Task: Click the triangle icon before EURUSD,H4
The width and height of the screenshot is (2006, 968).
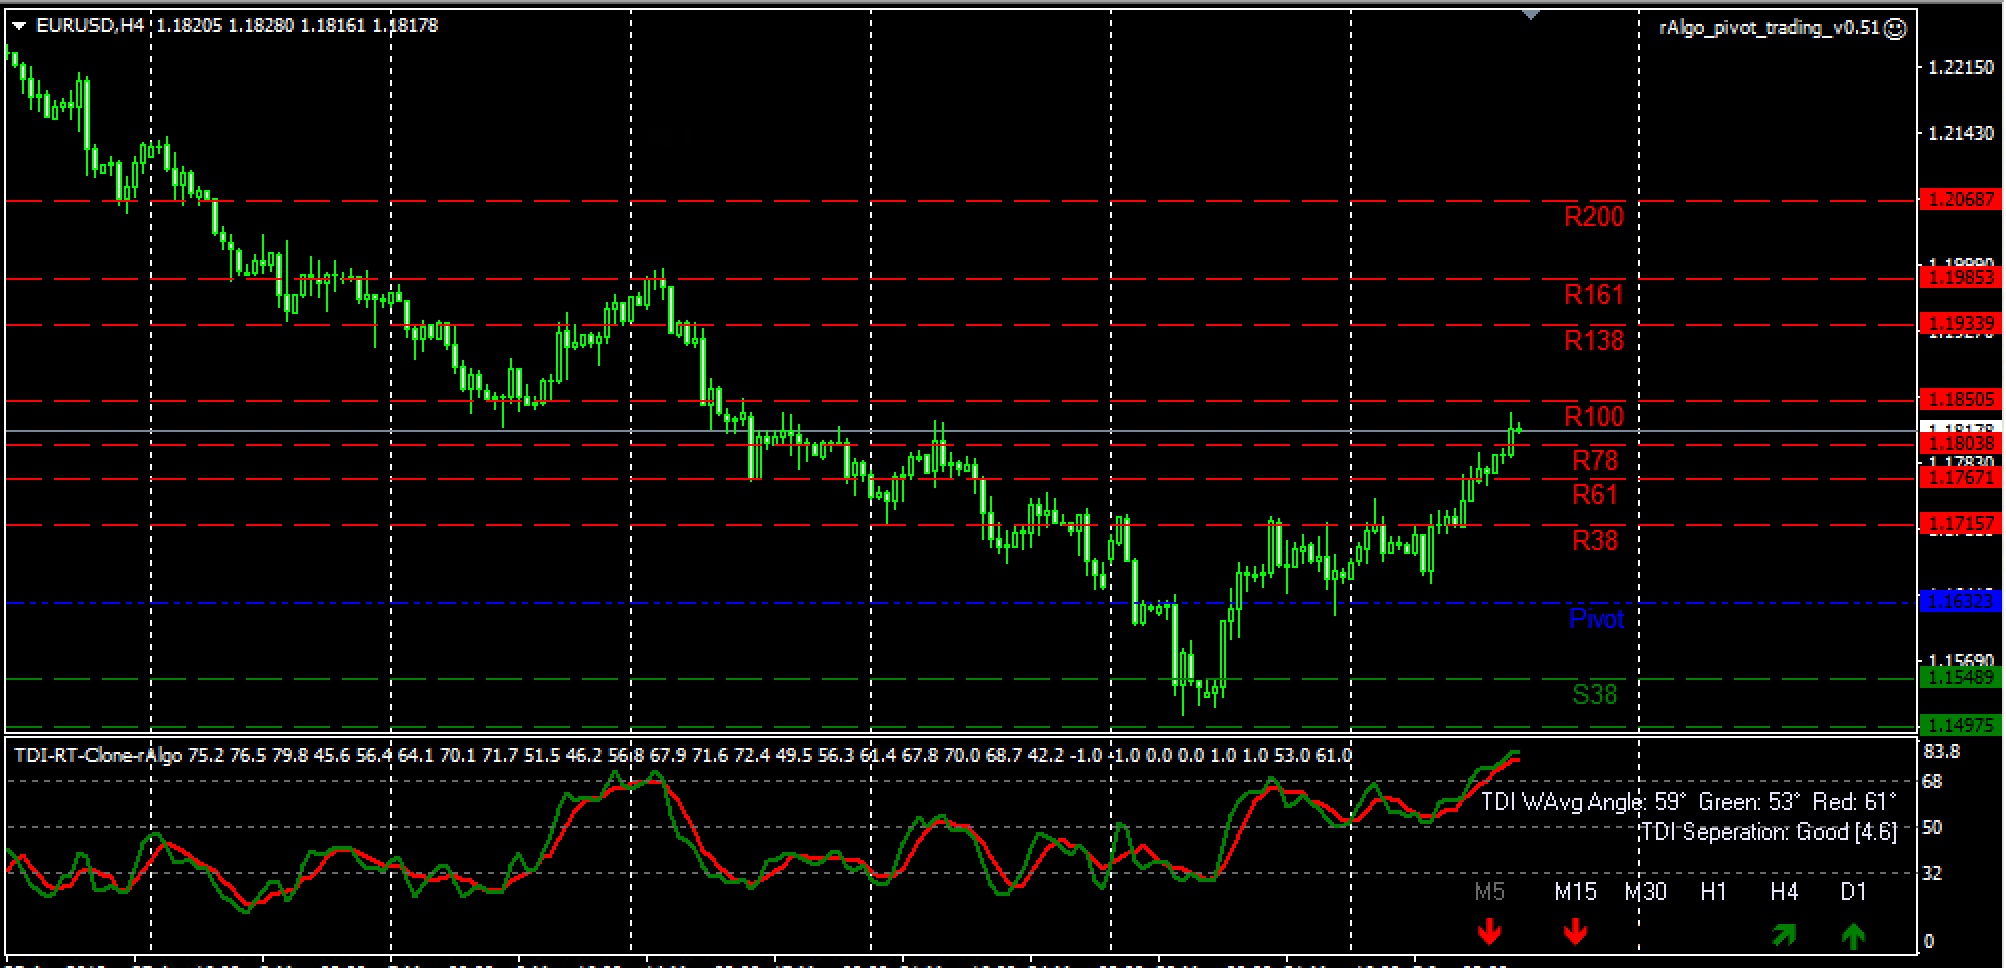Action: 18,26
